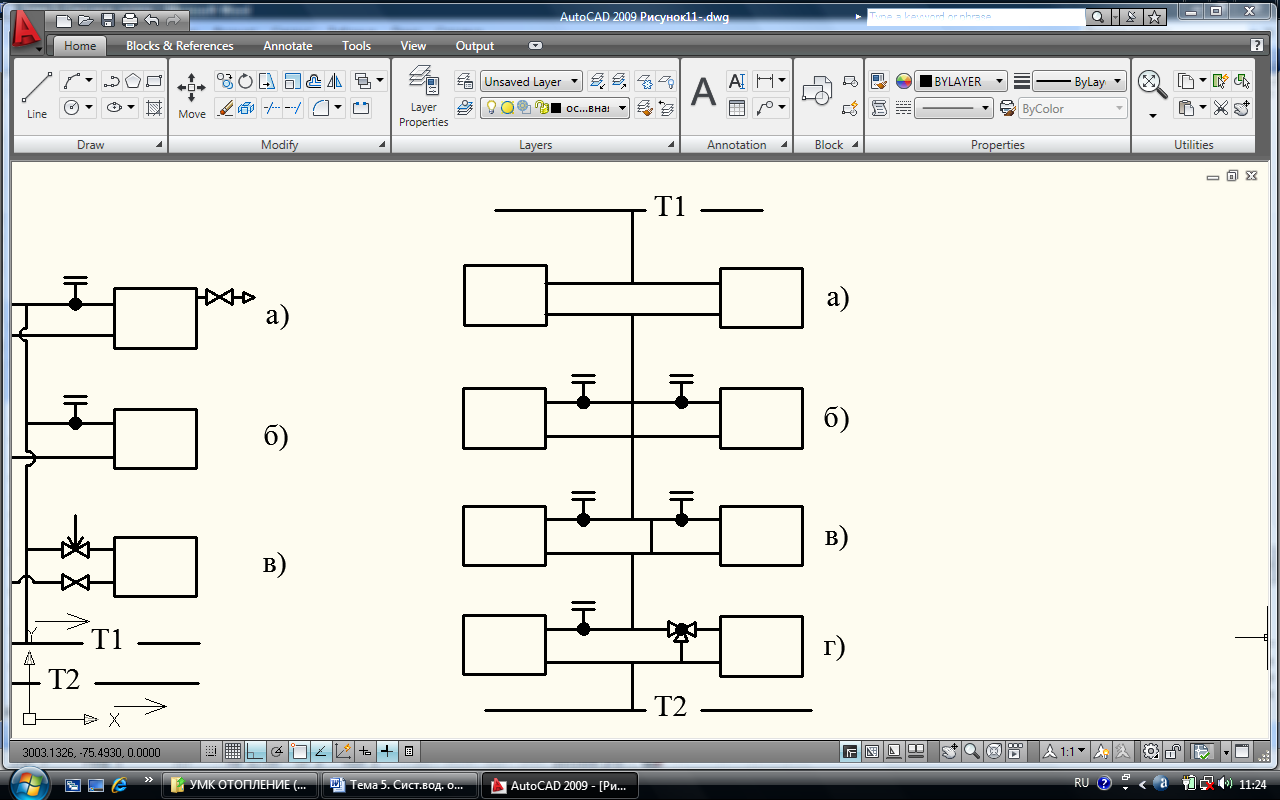Open a file from quick access toolbar
This screenshot has height=800, width=1280.
(x=85, y=19)
